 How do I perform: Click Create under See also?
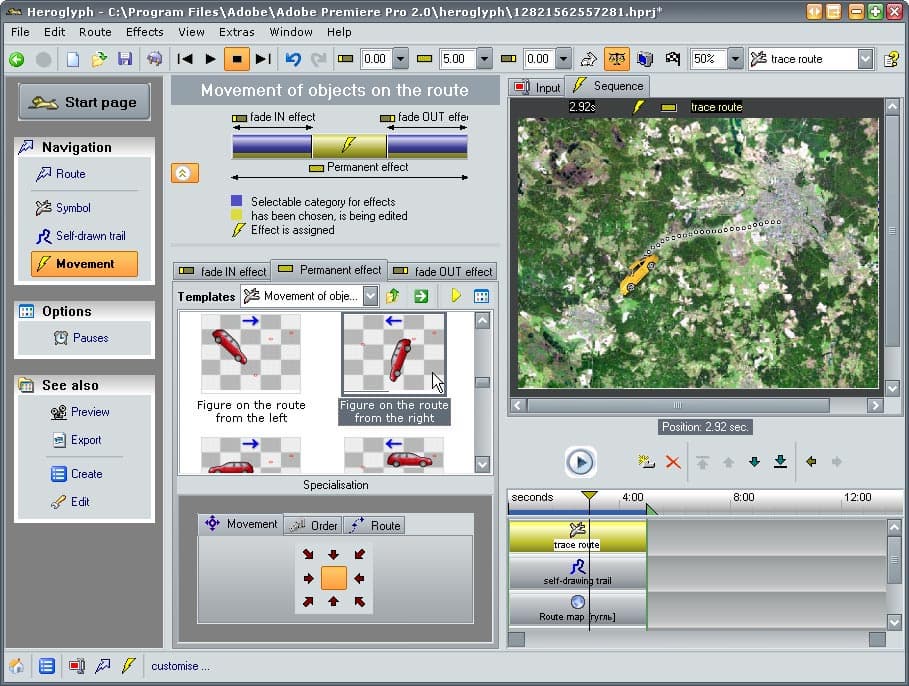point(77,474)
